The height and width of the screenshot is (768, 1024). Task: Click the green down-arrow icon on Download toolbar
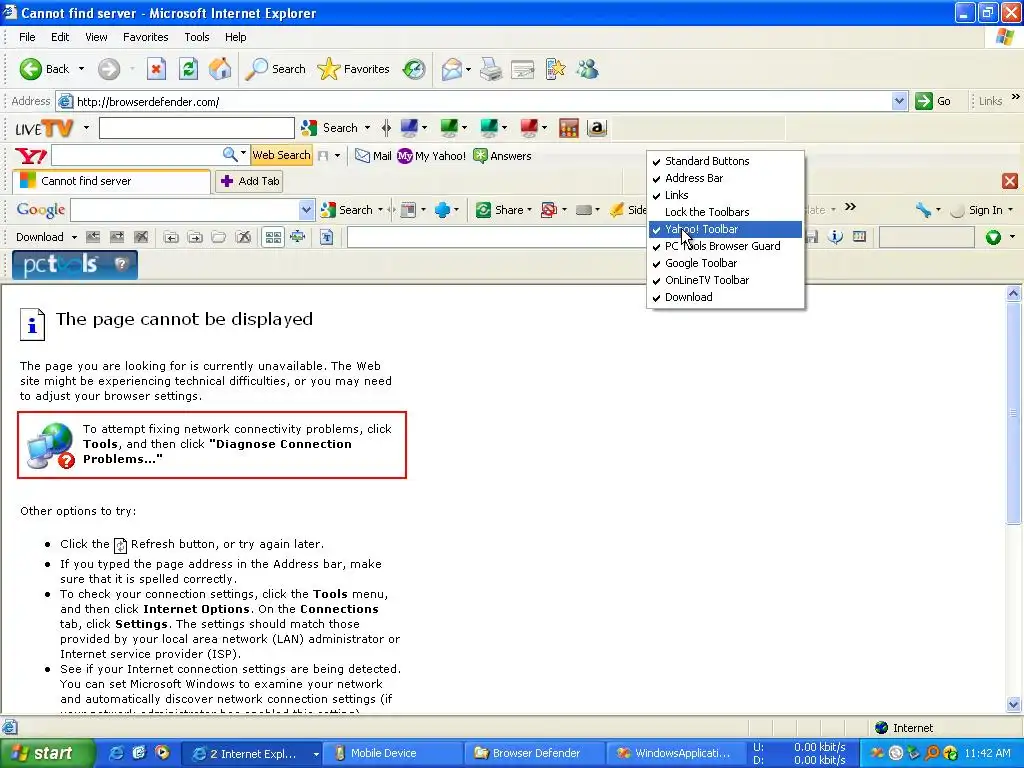993,237
